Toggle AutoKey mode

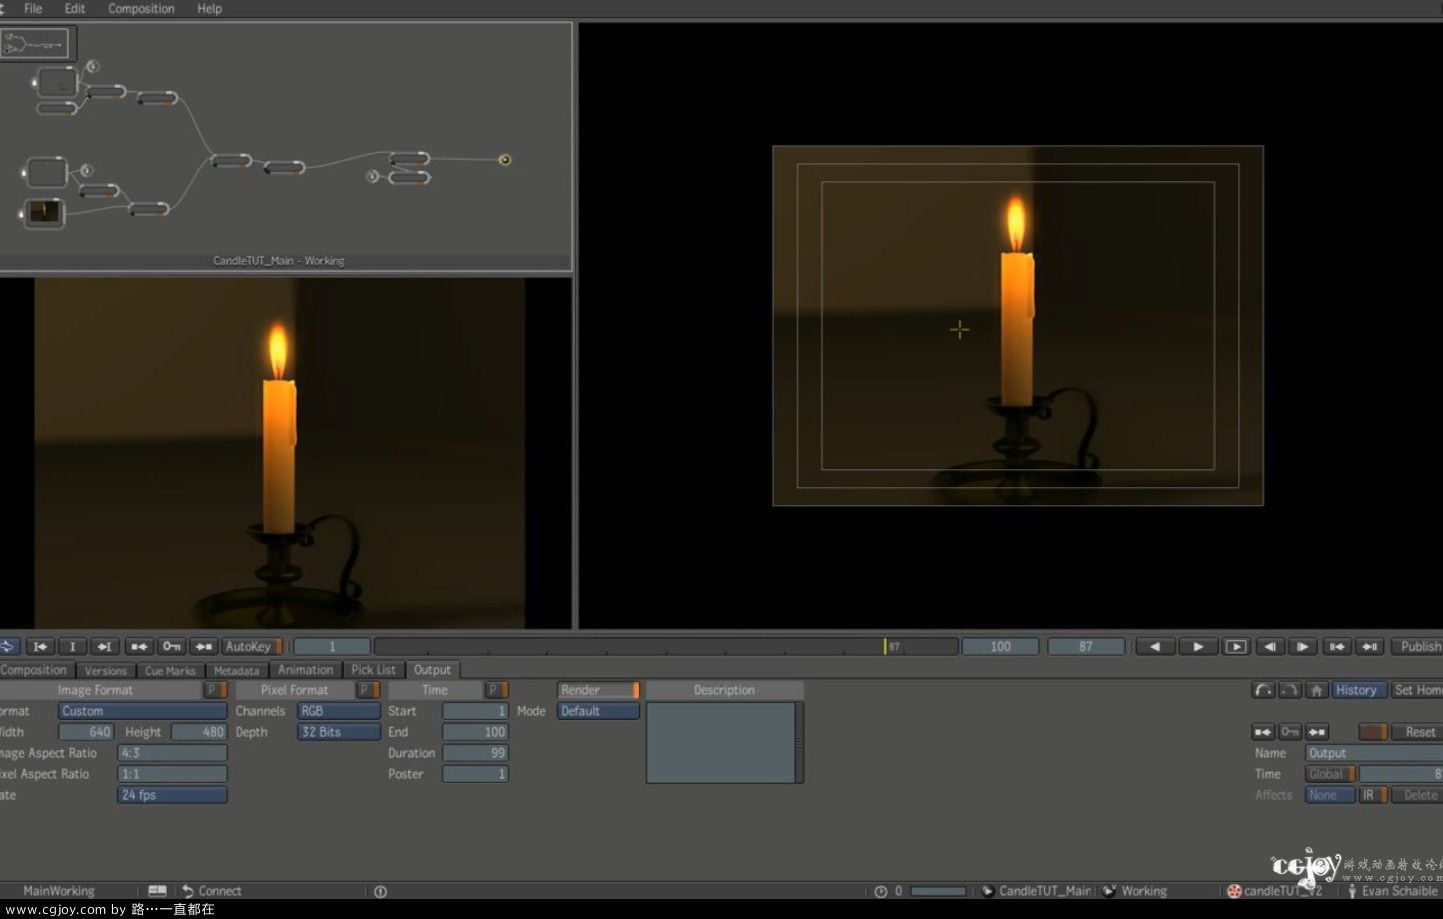(x=252, y=647)
